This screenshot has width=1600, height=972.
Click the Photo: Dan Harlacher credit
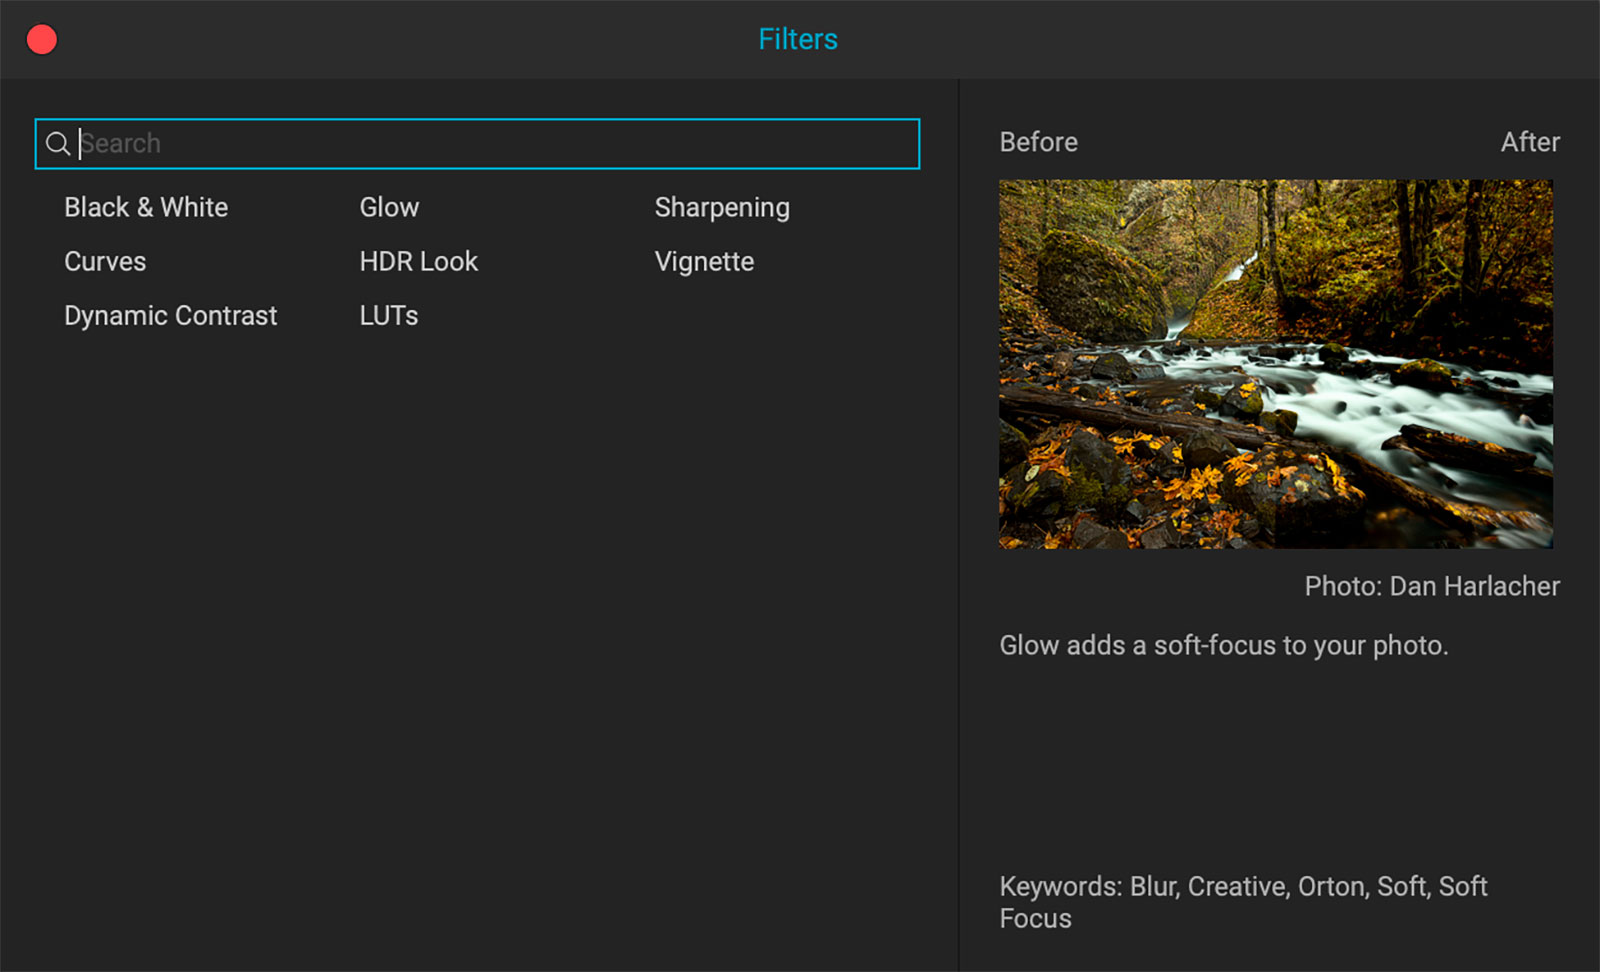pyautogui.click(x=1431, y=586)
